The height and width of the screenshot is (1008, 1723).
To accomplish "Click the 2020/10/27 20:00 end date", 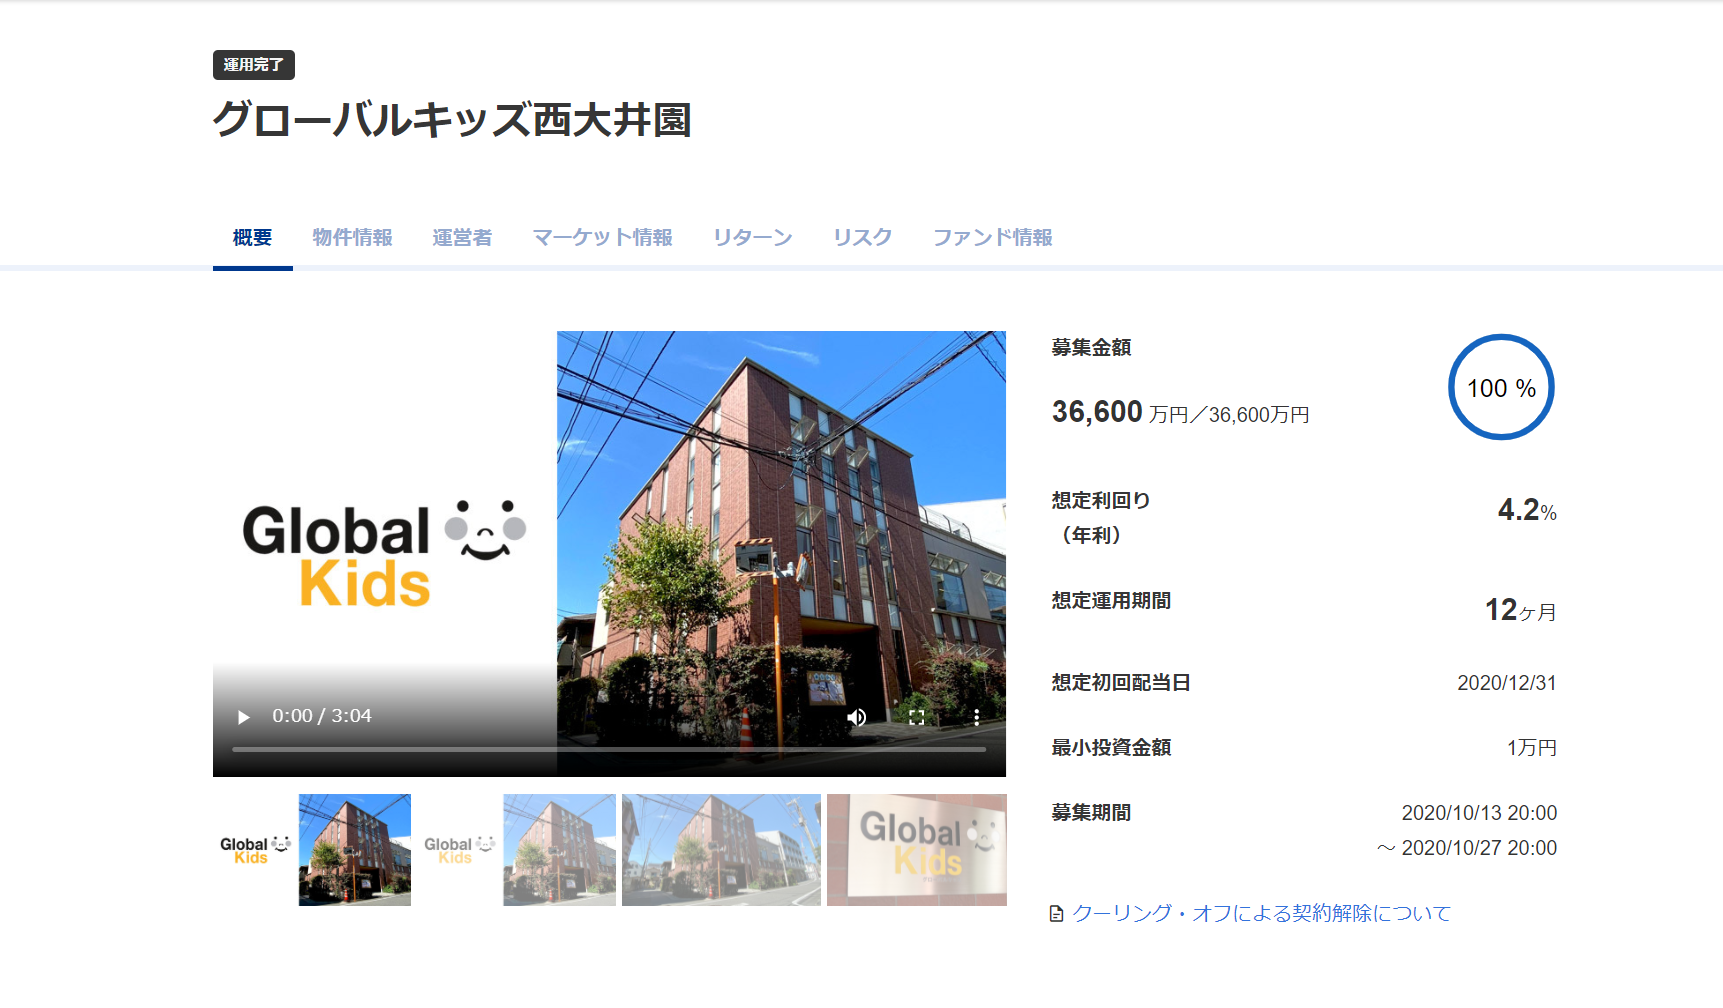I will point(1479,848).
